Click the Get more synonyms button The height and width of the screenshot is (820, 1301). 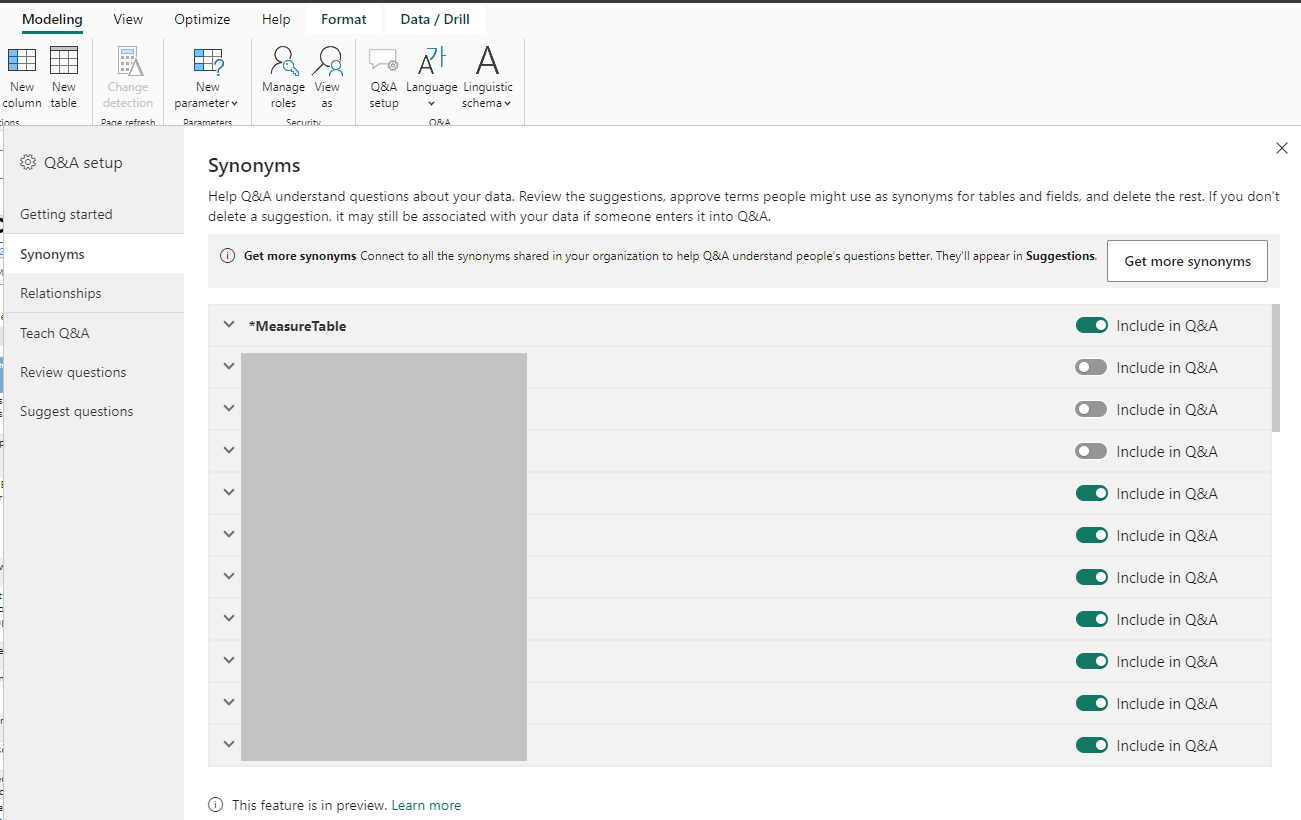click(1187, 261)
